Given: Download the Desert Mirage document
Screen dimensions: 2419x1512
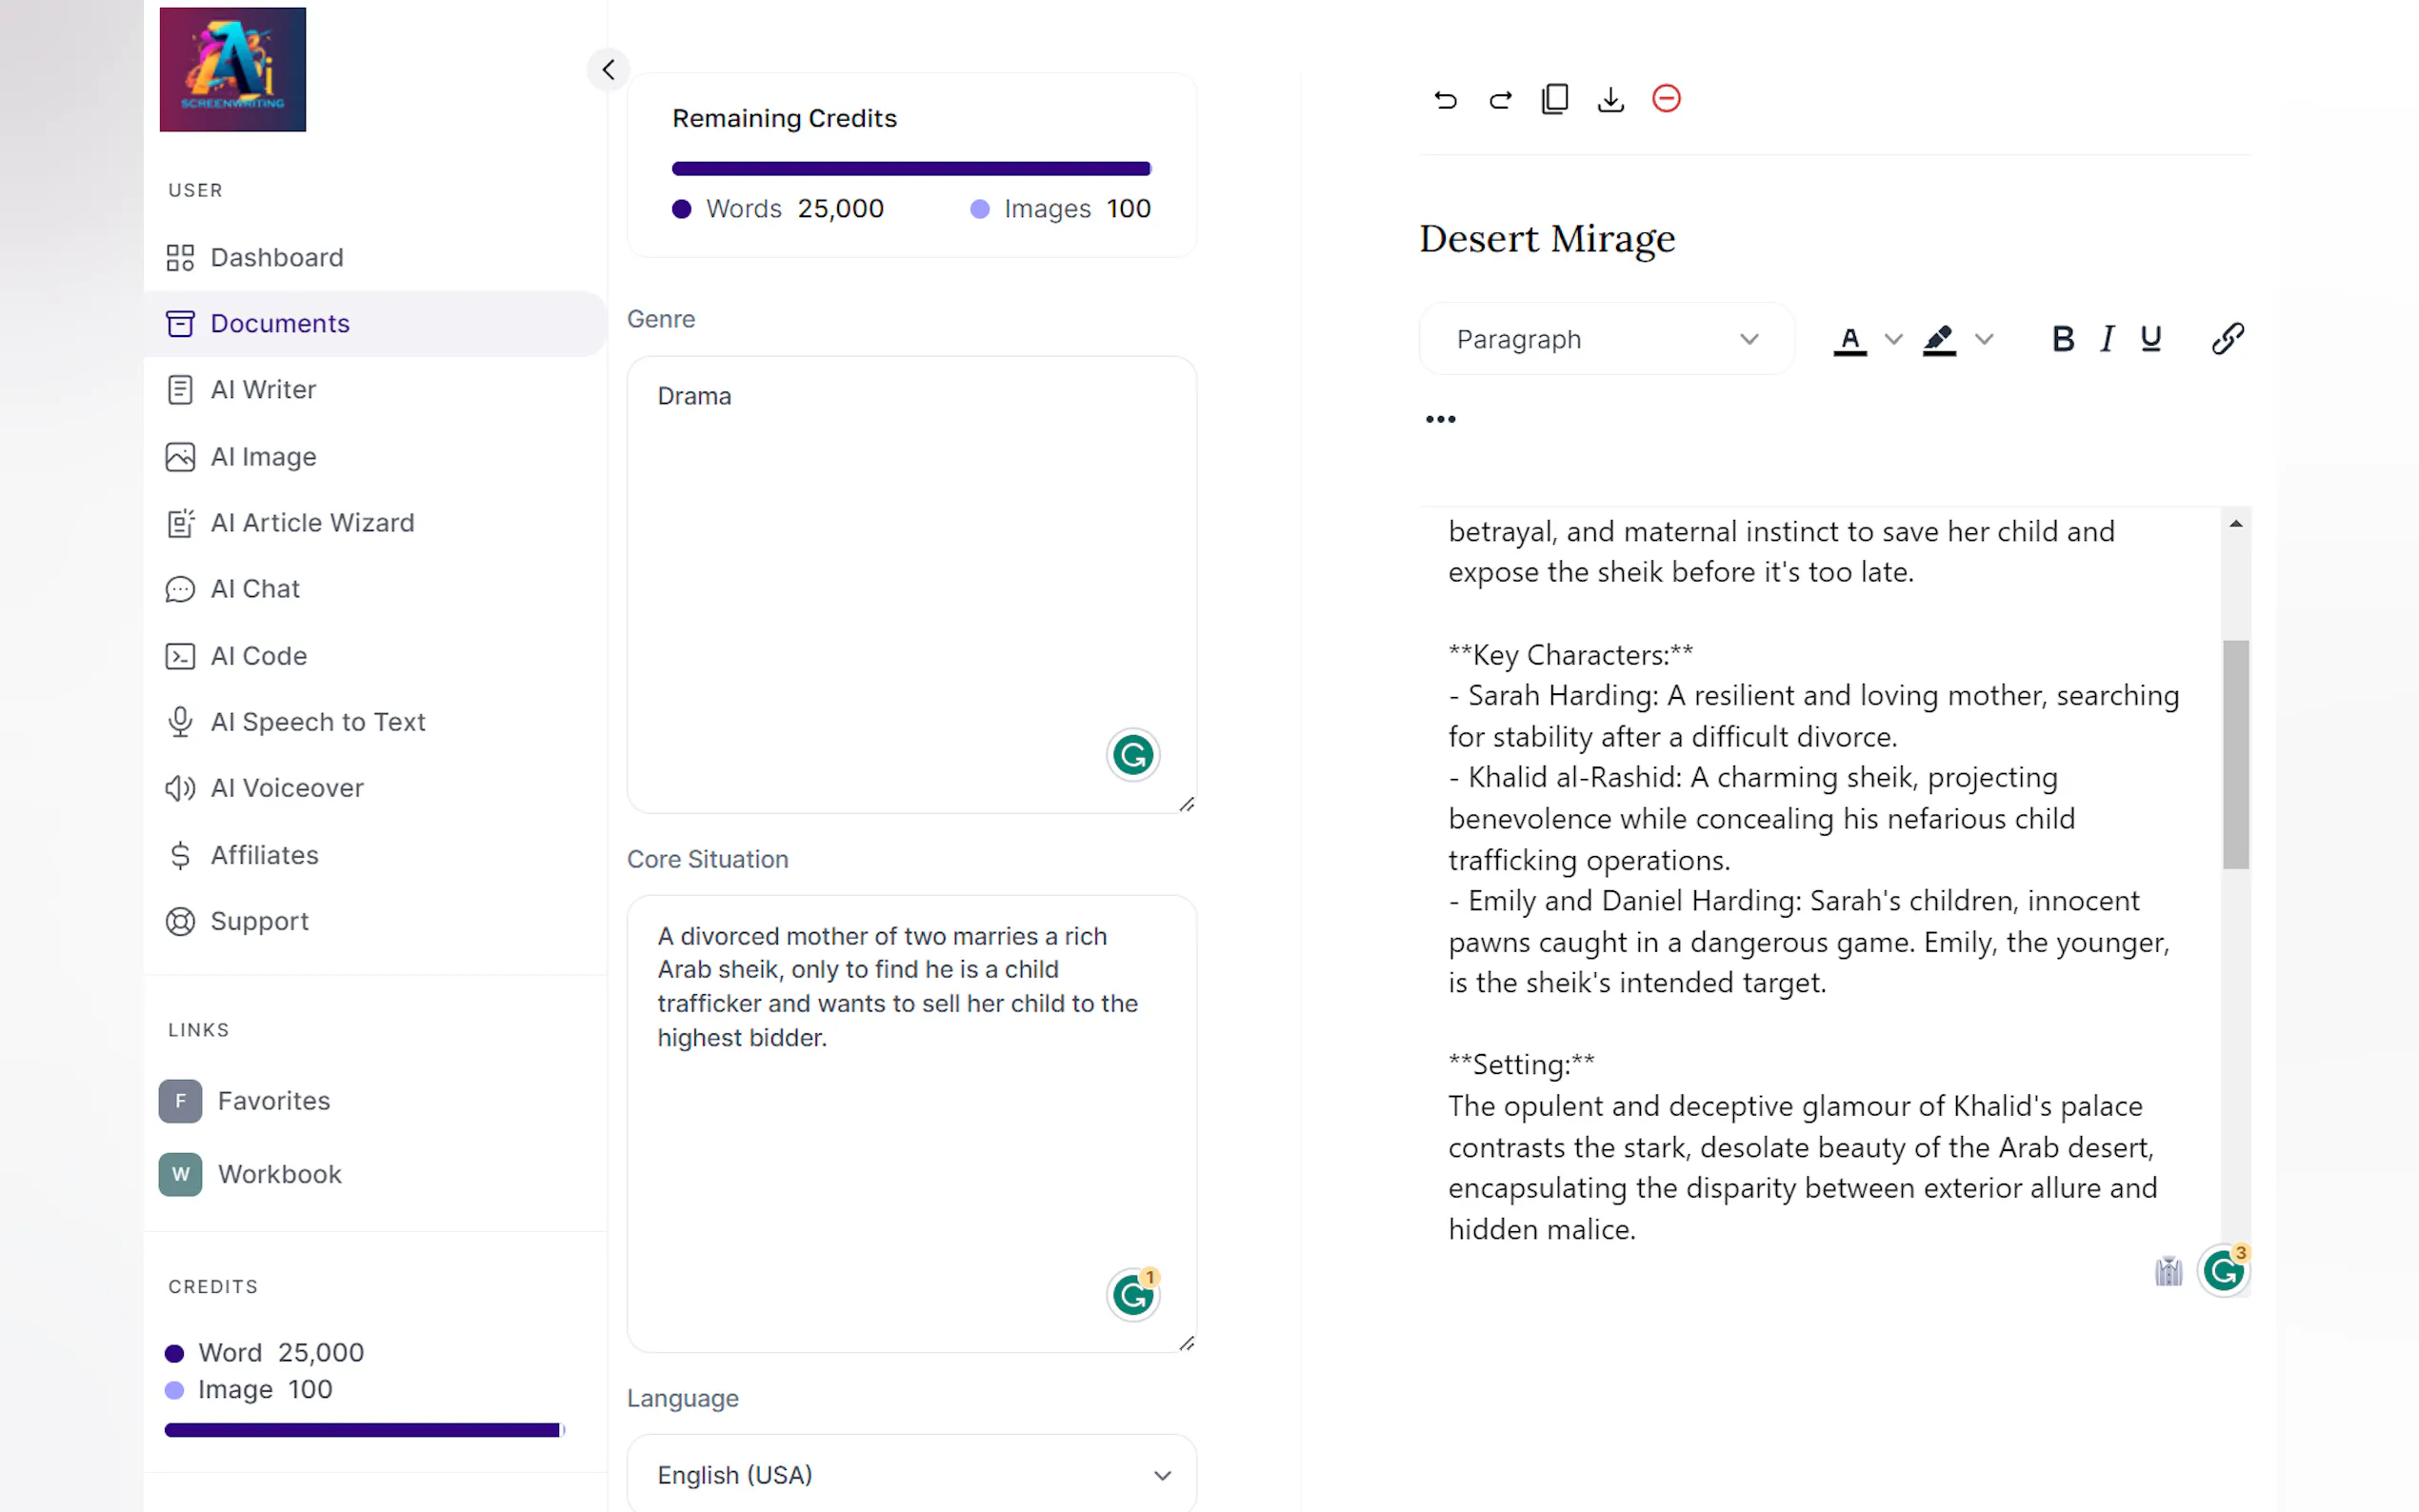Looking at the screenshot, I should pyautogui.click(x=1609, y=99).
